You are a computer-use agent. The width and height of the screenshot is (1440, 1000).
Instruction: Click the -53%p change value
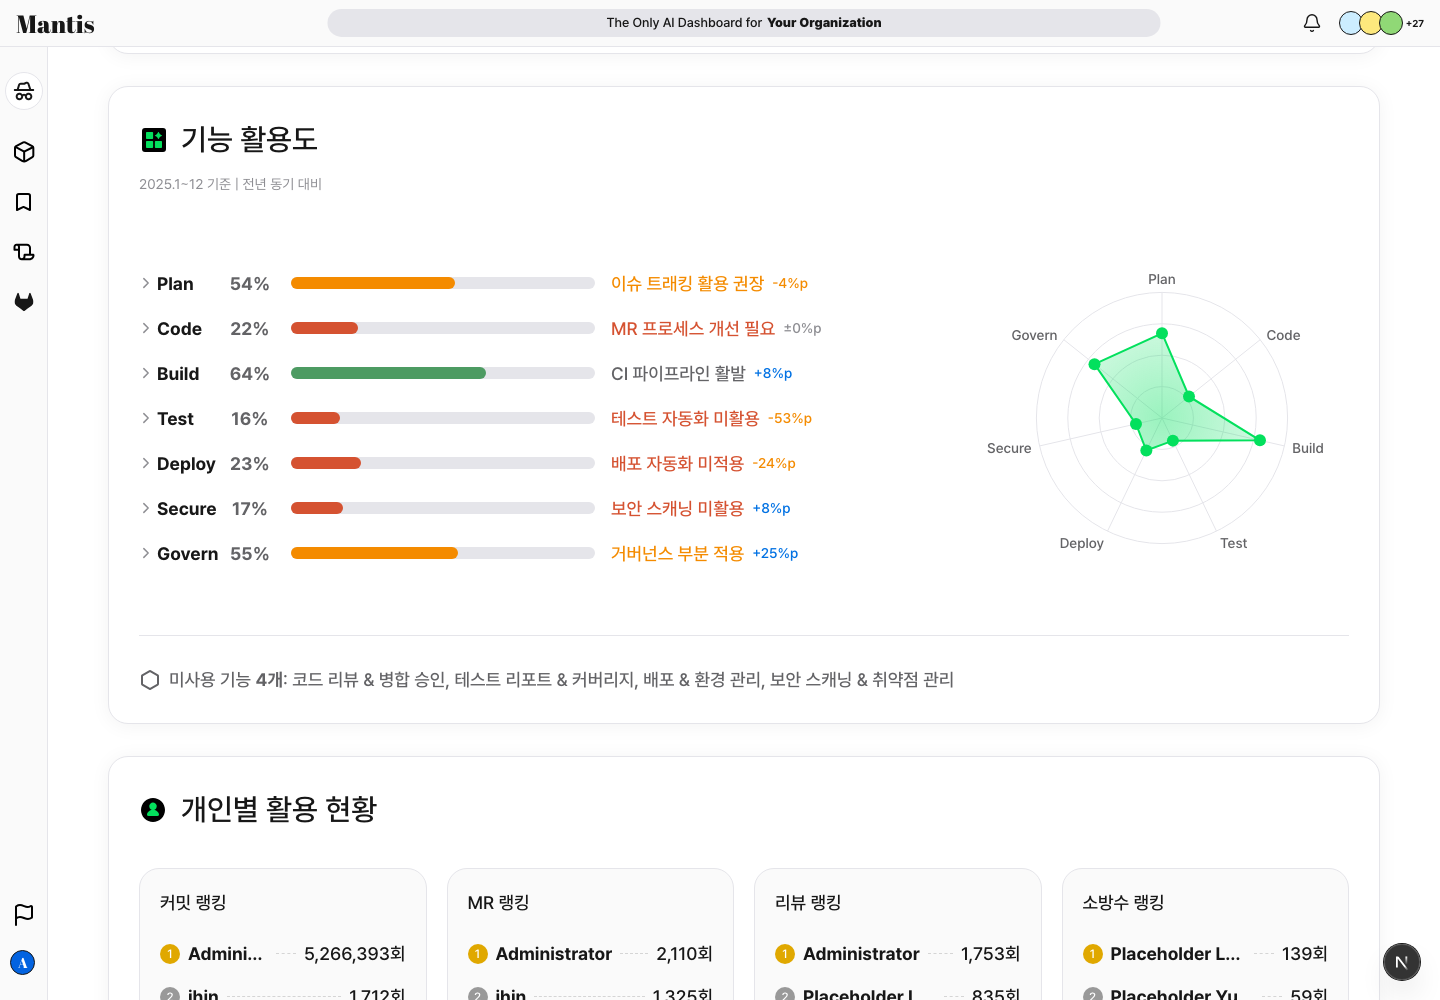pos(790,419)
